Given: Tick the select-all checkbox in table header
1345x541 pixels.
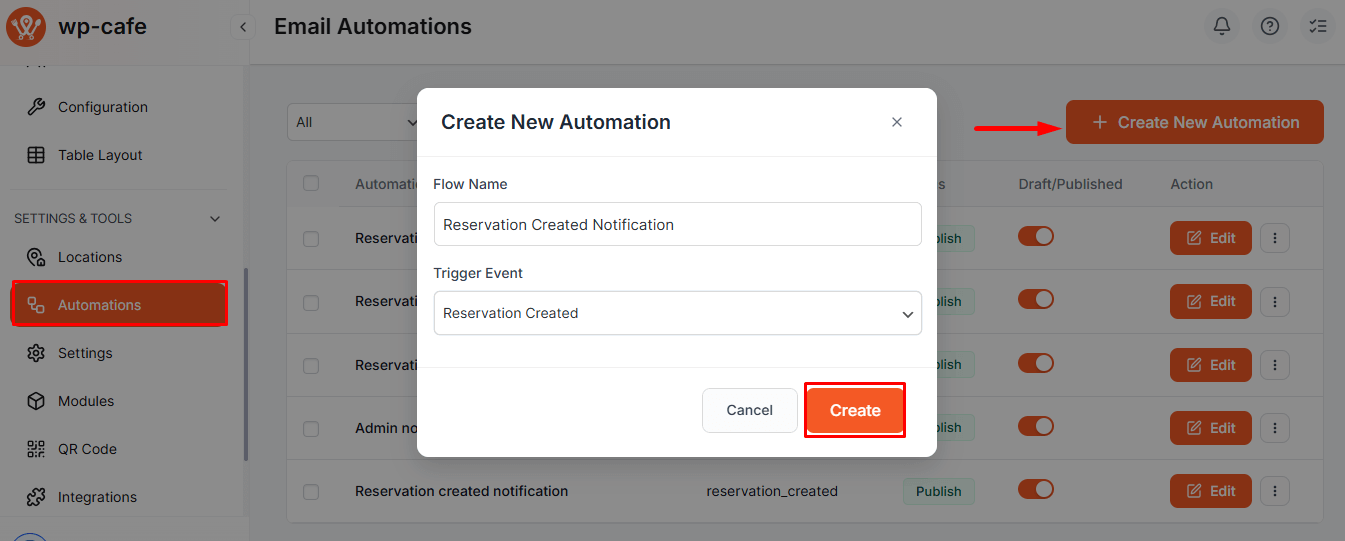Looking at the screenshot, I should coord(311,183).
